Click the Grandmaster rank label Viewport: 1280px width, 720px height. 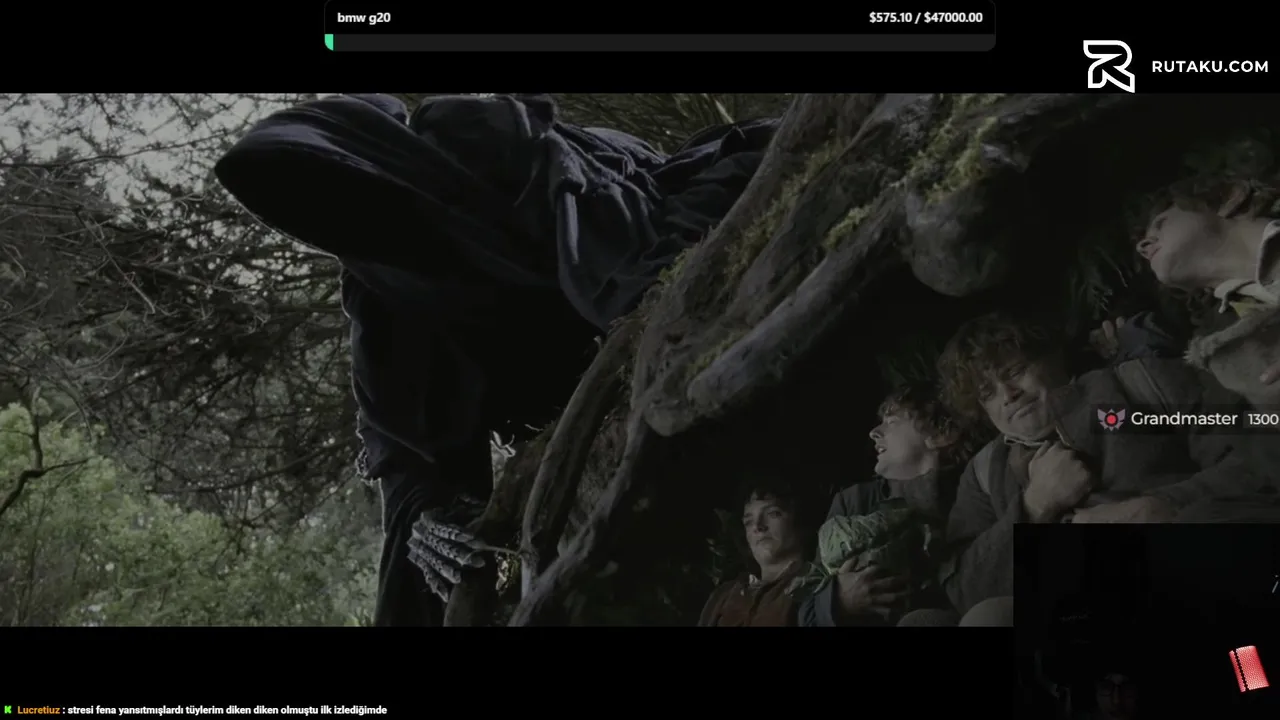pyautogui.click(x=1184, y=419)
